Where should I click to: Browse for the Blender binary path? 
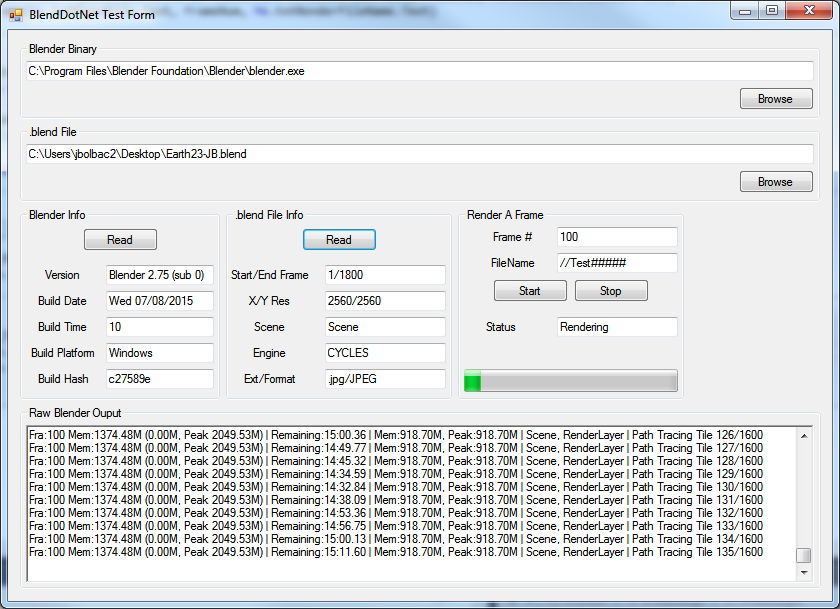(776, 99)
